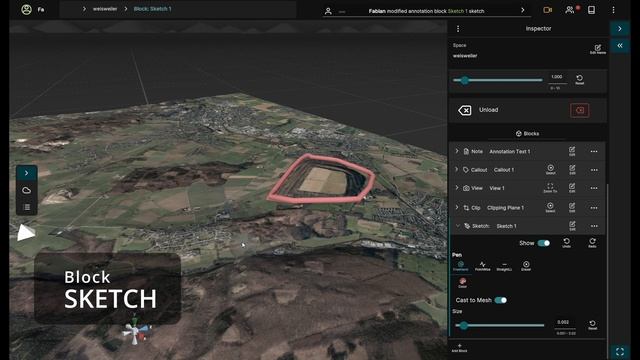The image size is (640, 360).
Task: Reset the pen size
Action: click(593, 325)
